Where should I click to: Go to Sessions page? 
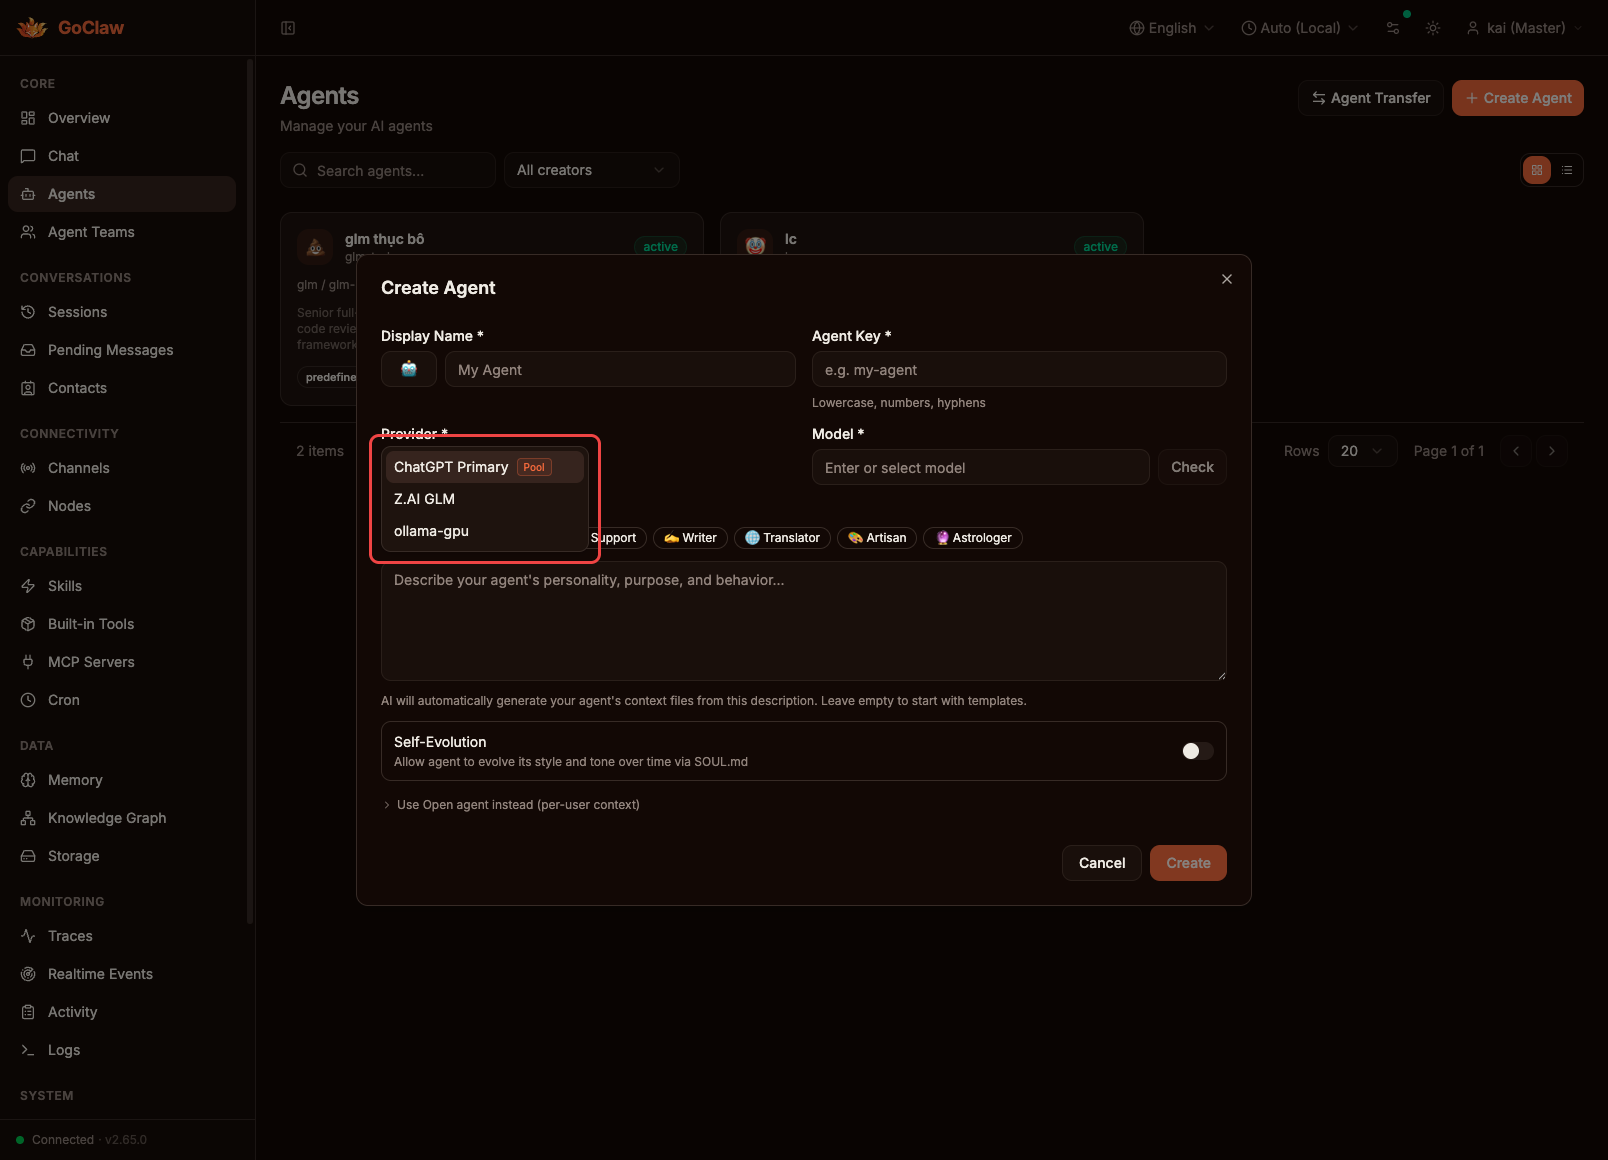click(x=122, y=312)
